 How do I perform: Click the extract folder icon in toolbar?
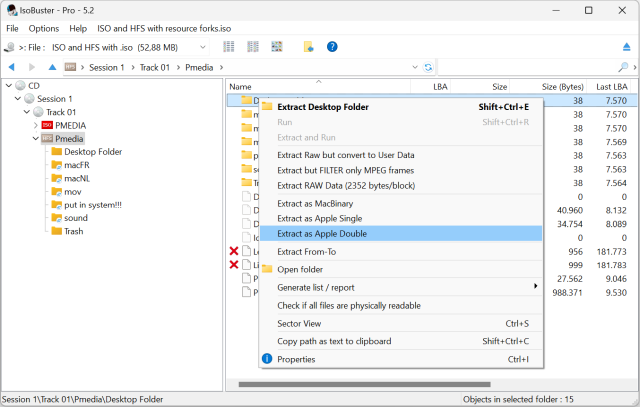308,47
